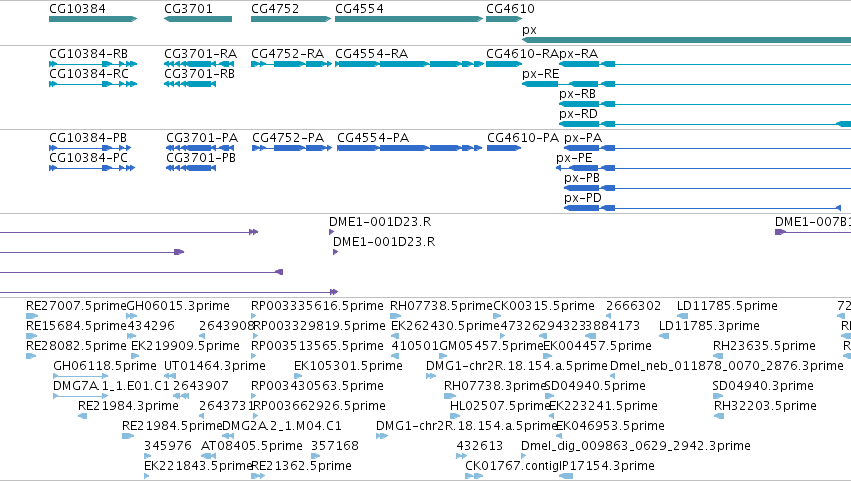This screenshot has height=481, width=851.
Task: Select the CG4610-RA transcript label
Action: tap(522, 54)
